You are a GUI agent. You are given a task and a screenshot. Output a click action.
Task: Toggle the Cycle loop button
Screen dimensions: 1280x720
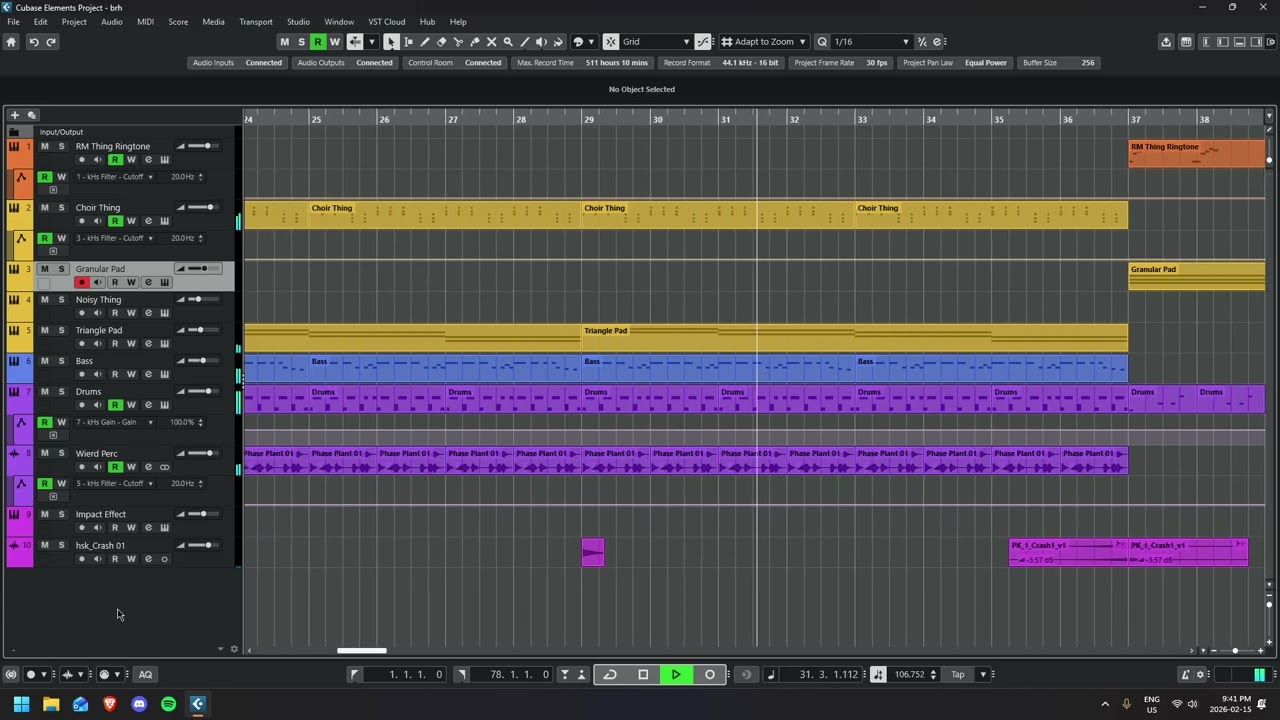pyautogui.click(x=610, y=674)
